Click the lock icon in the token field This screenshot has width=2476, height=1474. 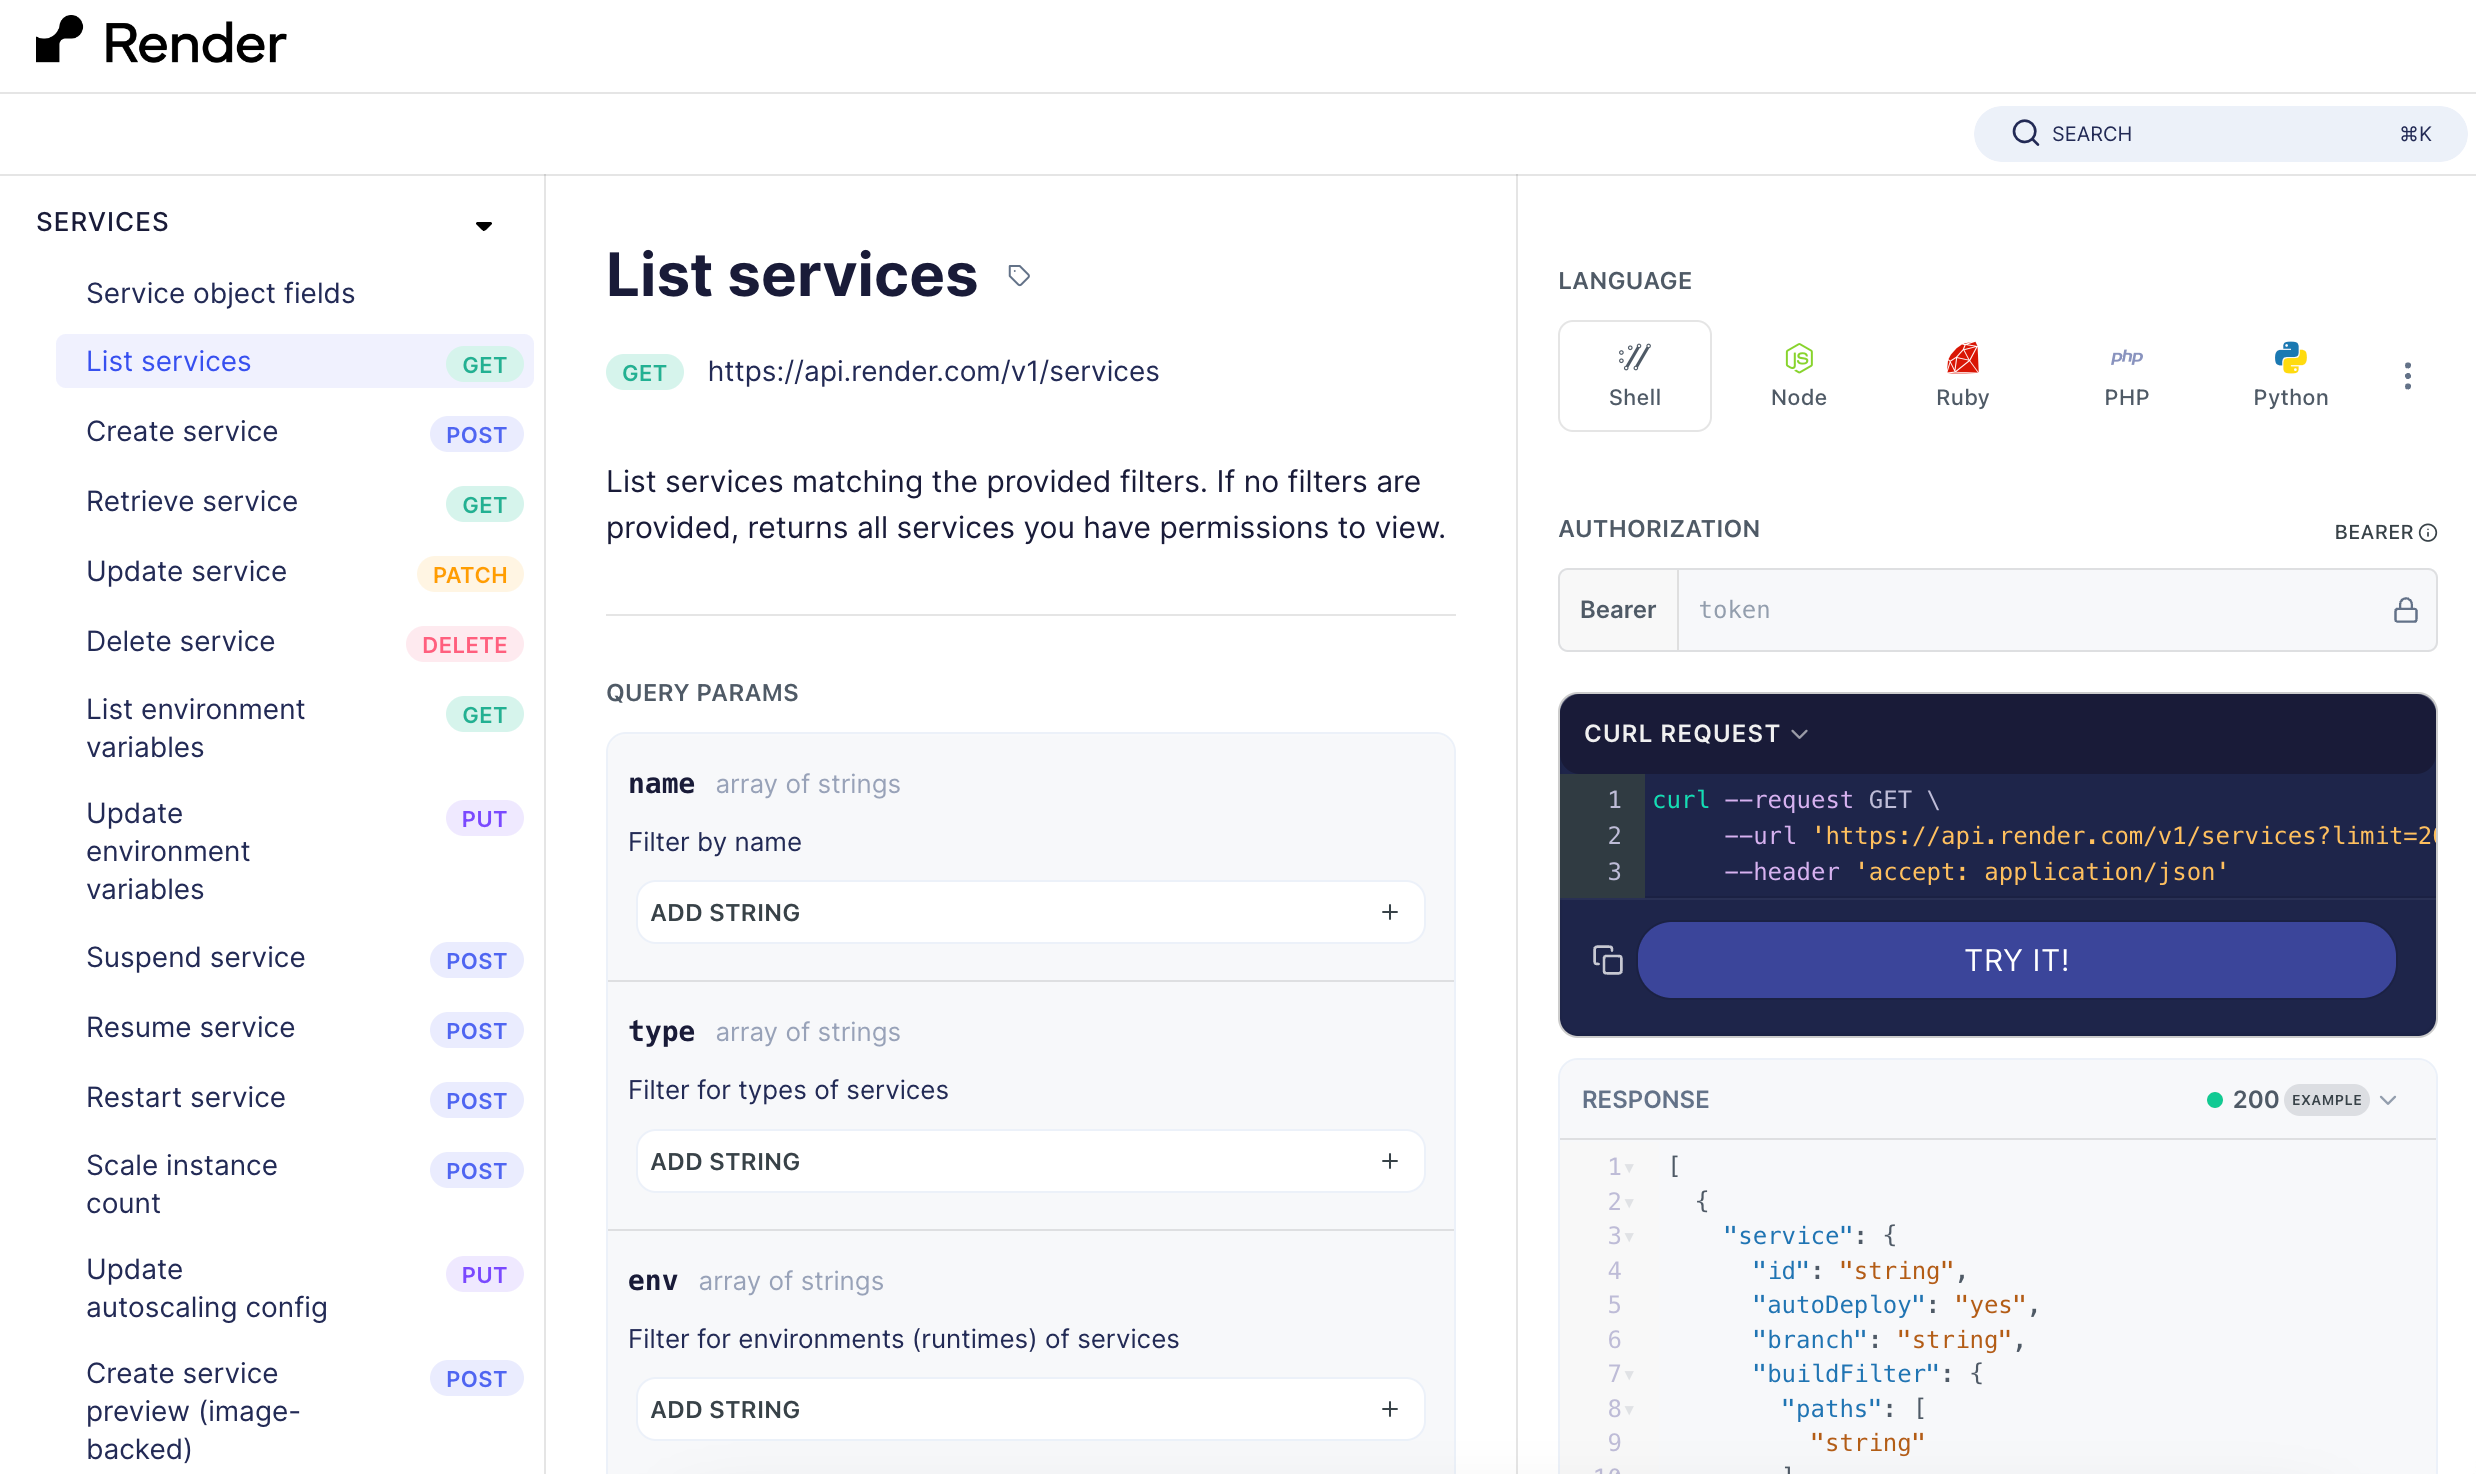(x=2405, y=609)
